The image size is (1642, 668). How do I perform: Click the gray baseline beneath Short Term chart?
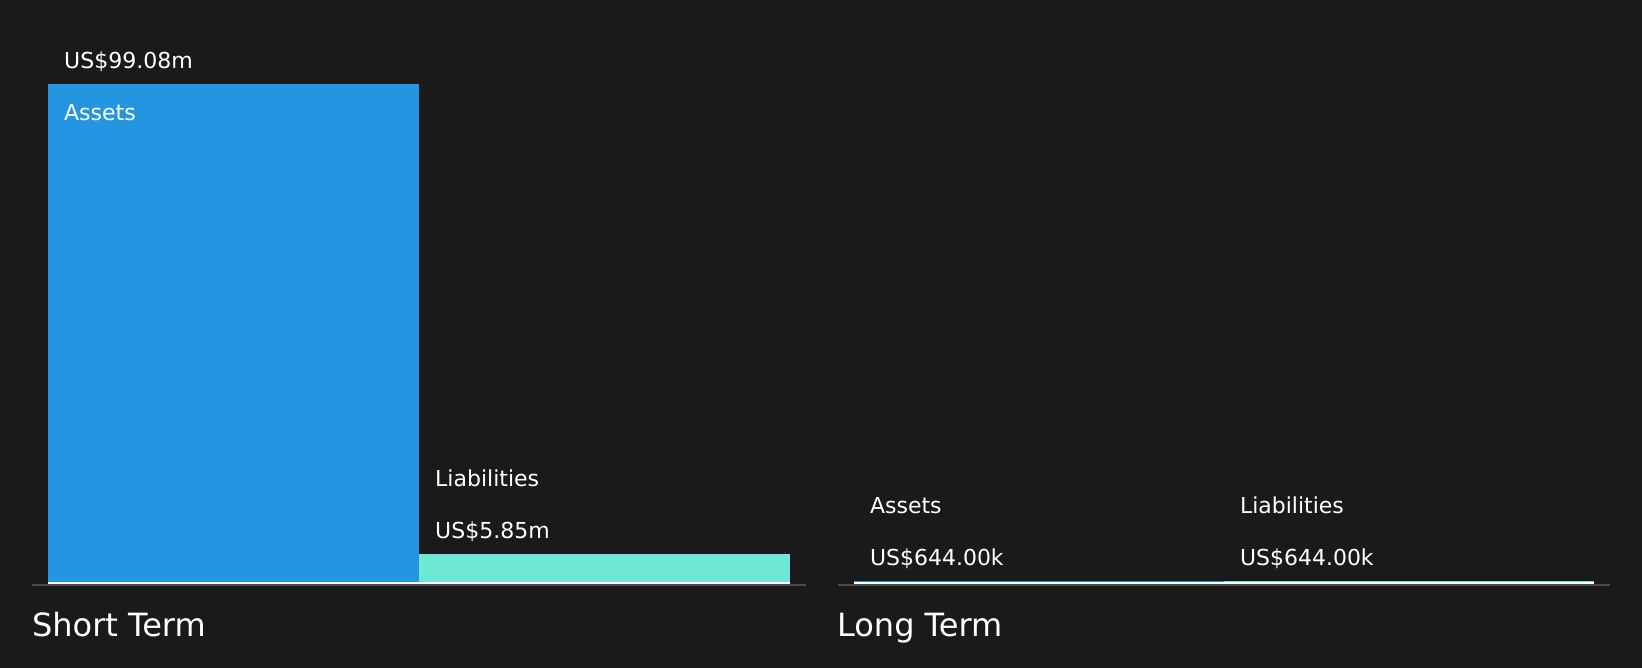(x=419, y=585)
